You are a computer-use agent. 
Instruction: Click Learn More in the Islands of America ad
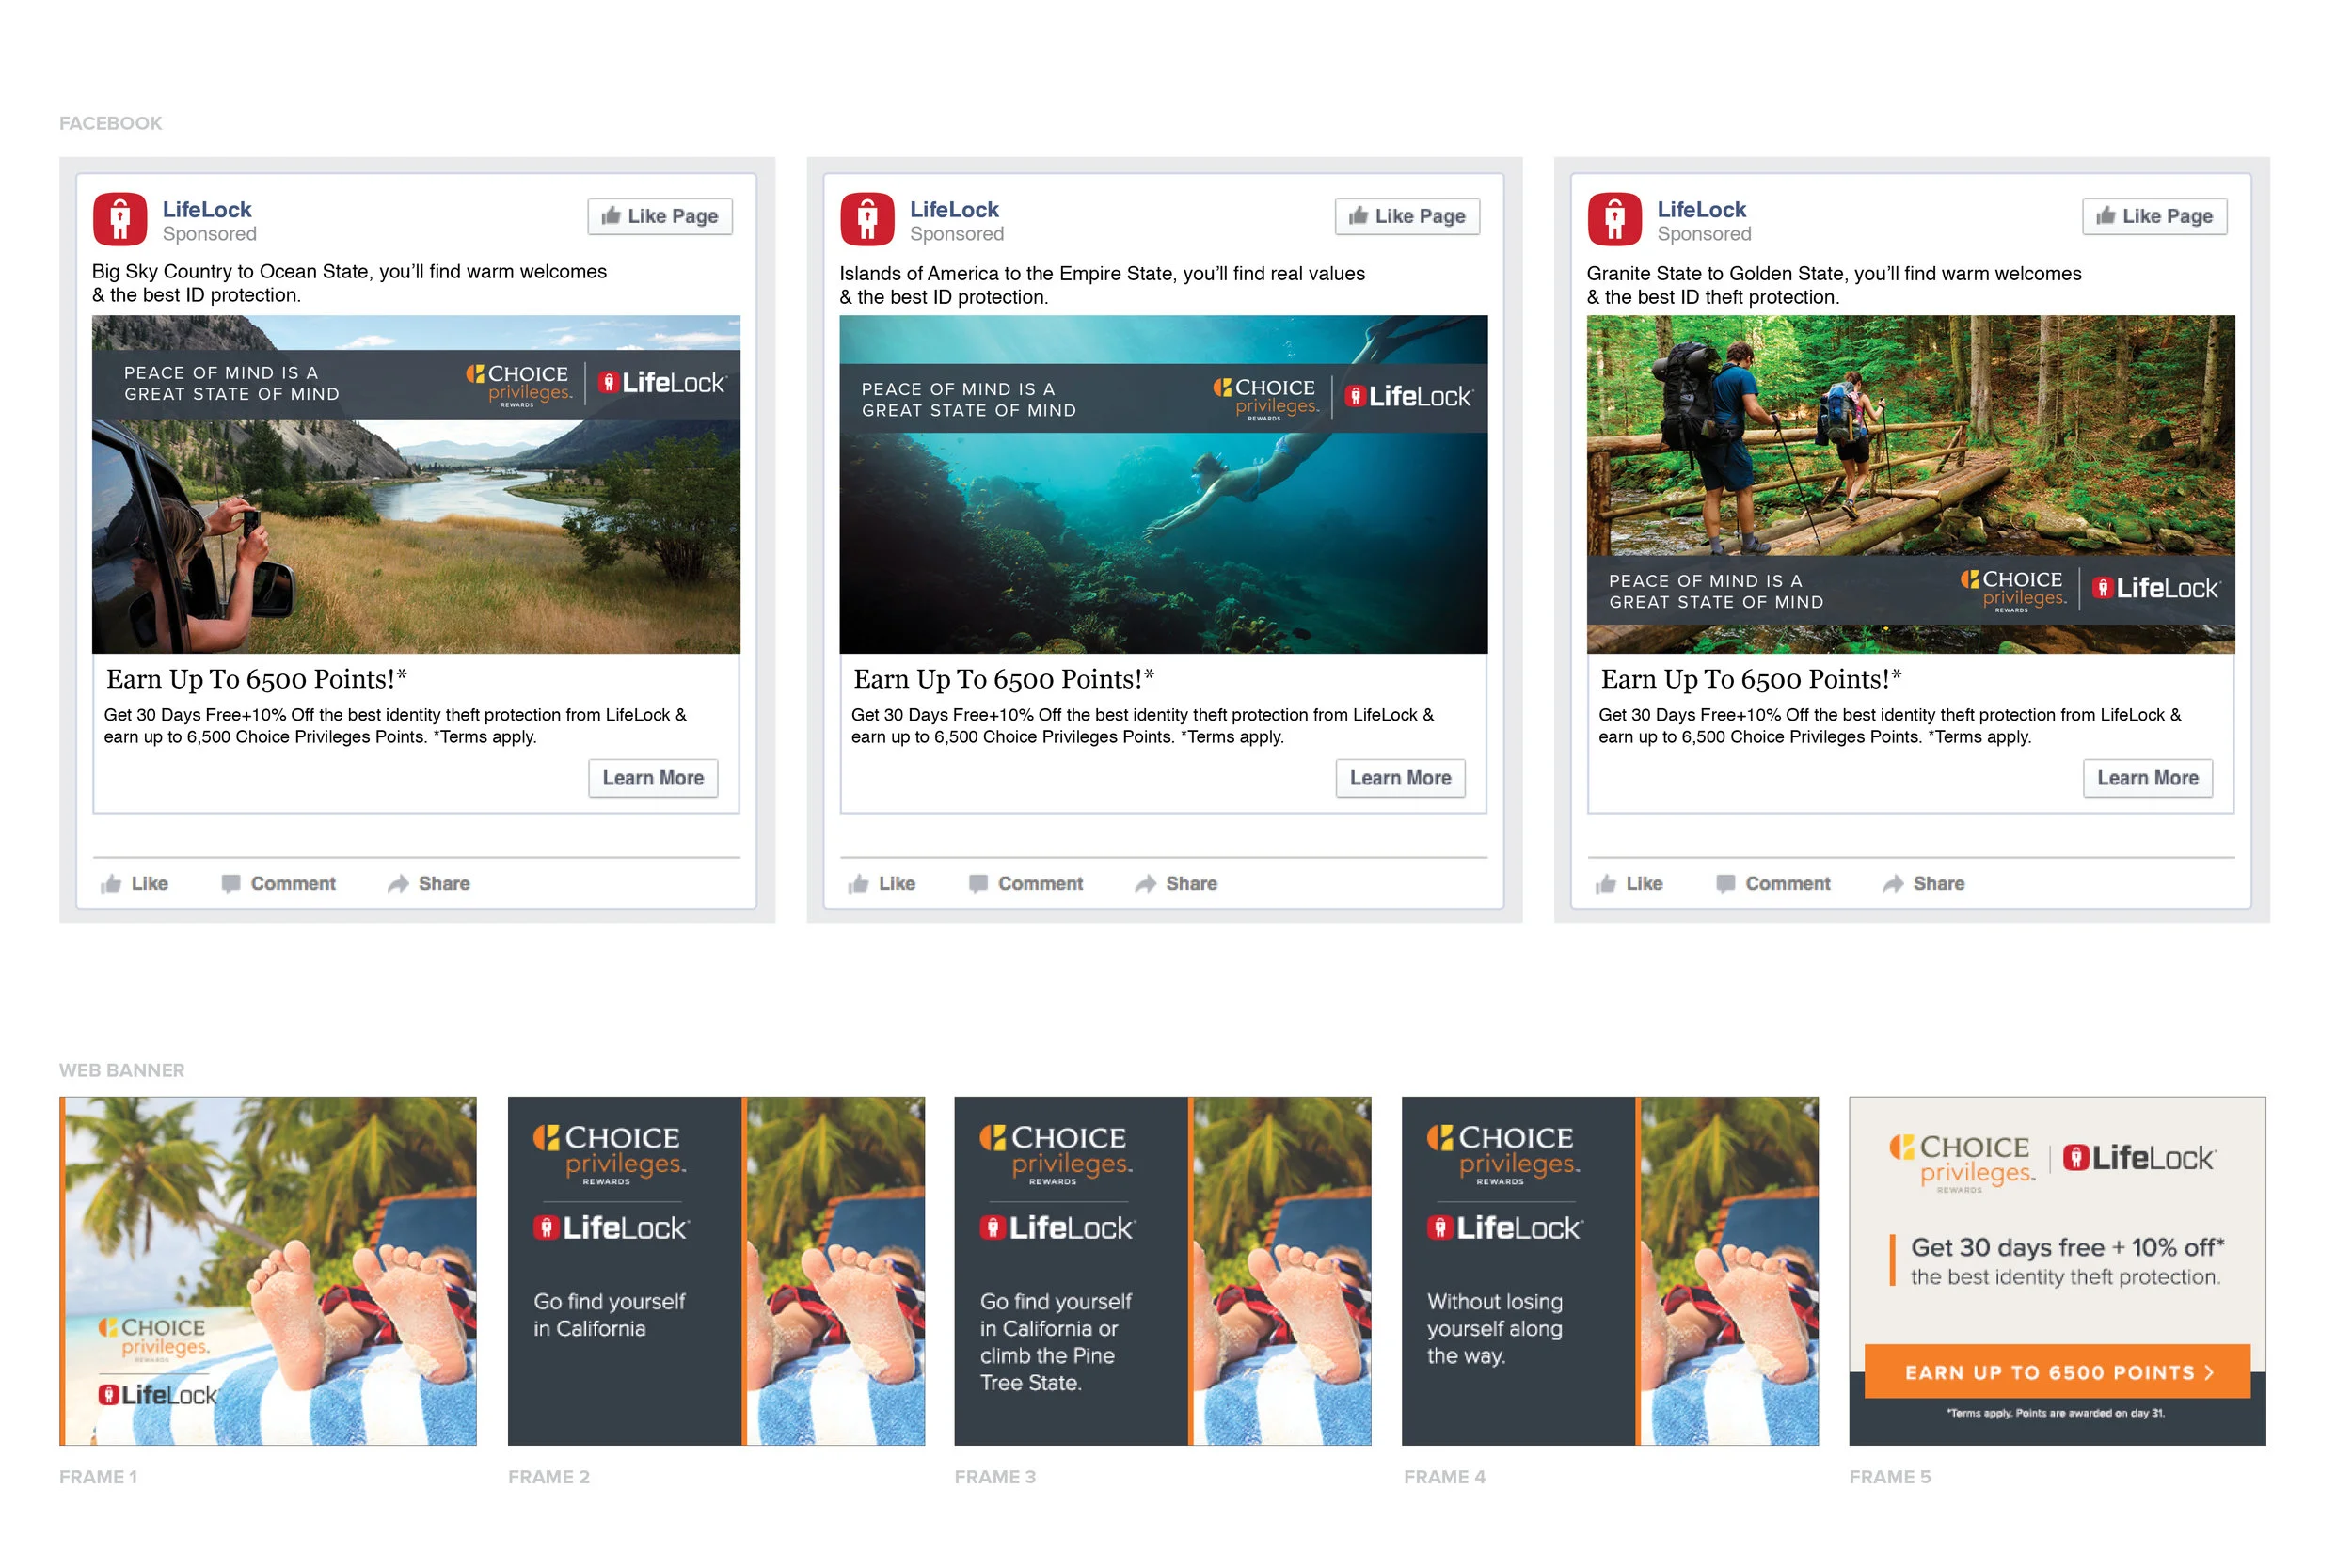pyautogui.click(x=1400, y=778)
